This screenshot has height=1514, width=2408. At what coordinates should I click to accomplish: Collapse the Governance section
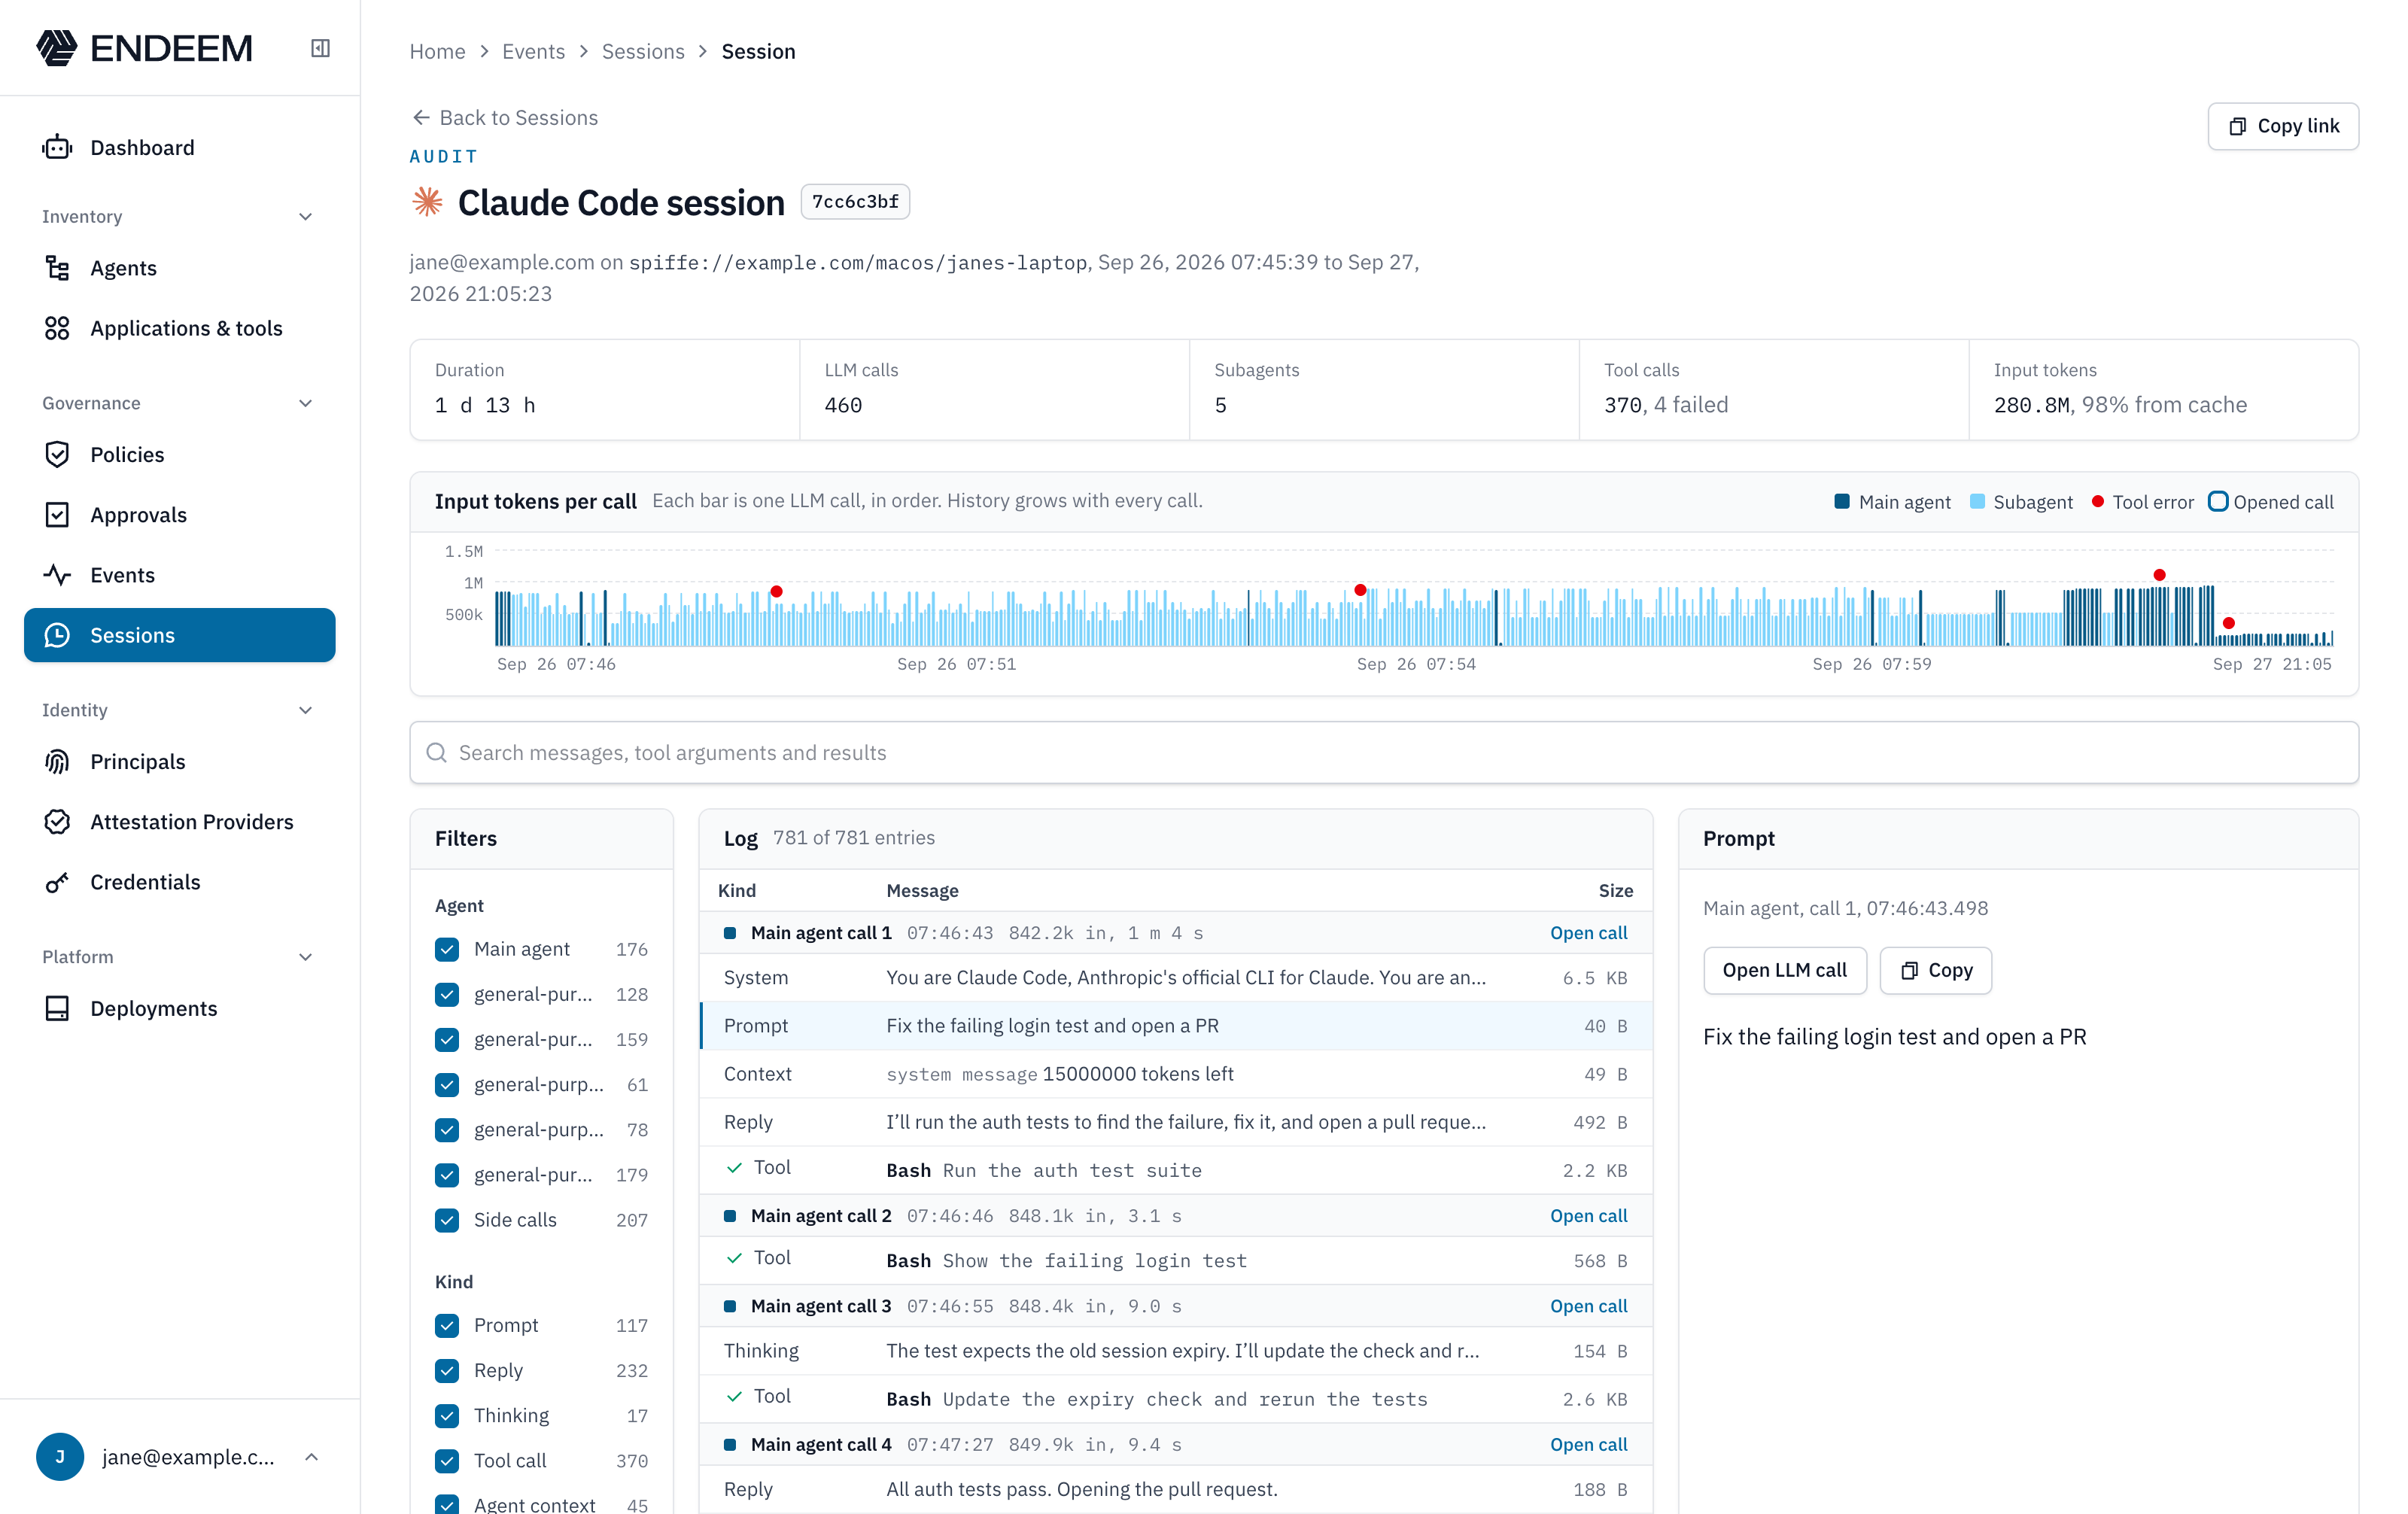click(x=306, y=403)
